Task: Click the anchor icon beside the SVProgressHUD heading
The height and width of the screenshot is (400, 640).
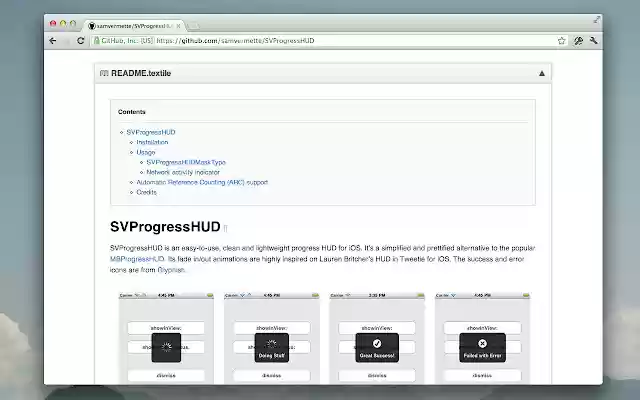Action: coord(225,229)
